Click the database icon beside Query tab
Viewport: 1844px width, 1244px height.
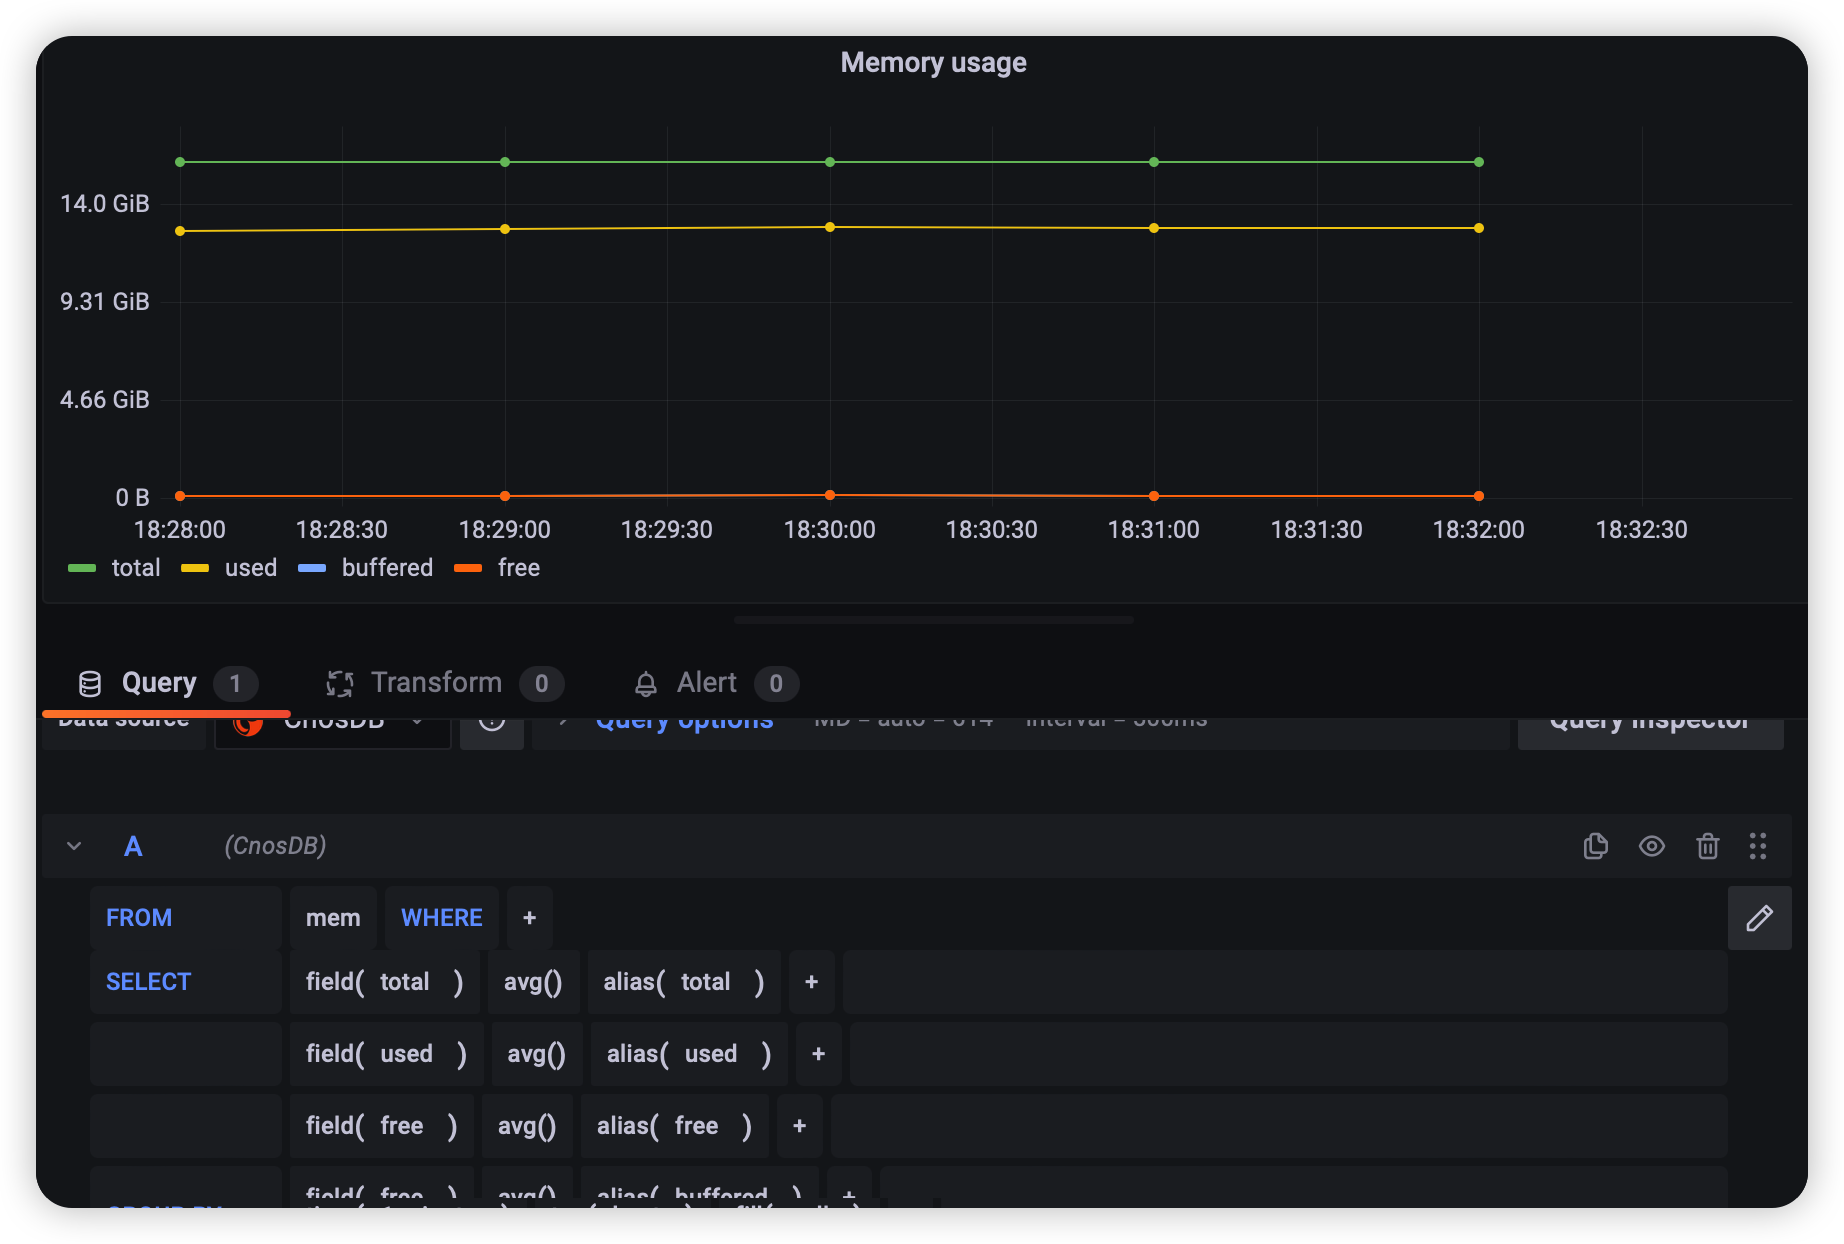89,683
